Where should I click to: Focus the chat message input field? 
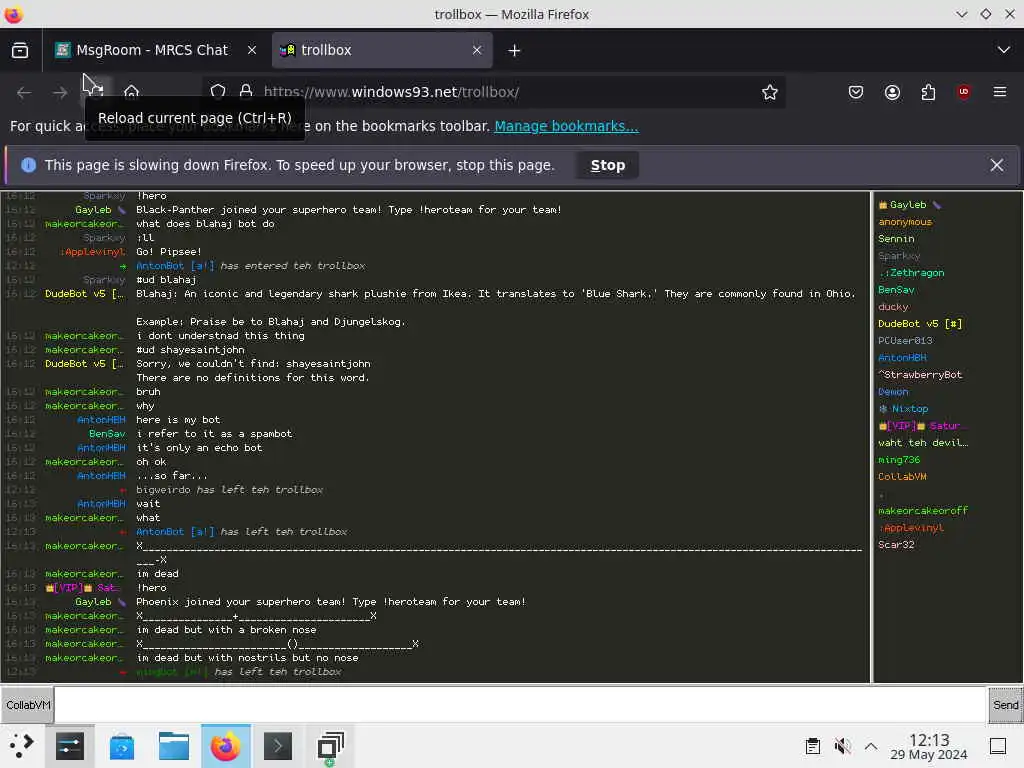click(x=519, y=705)
